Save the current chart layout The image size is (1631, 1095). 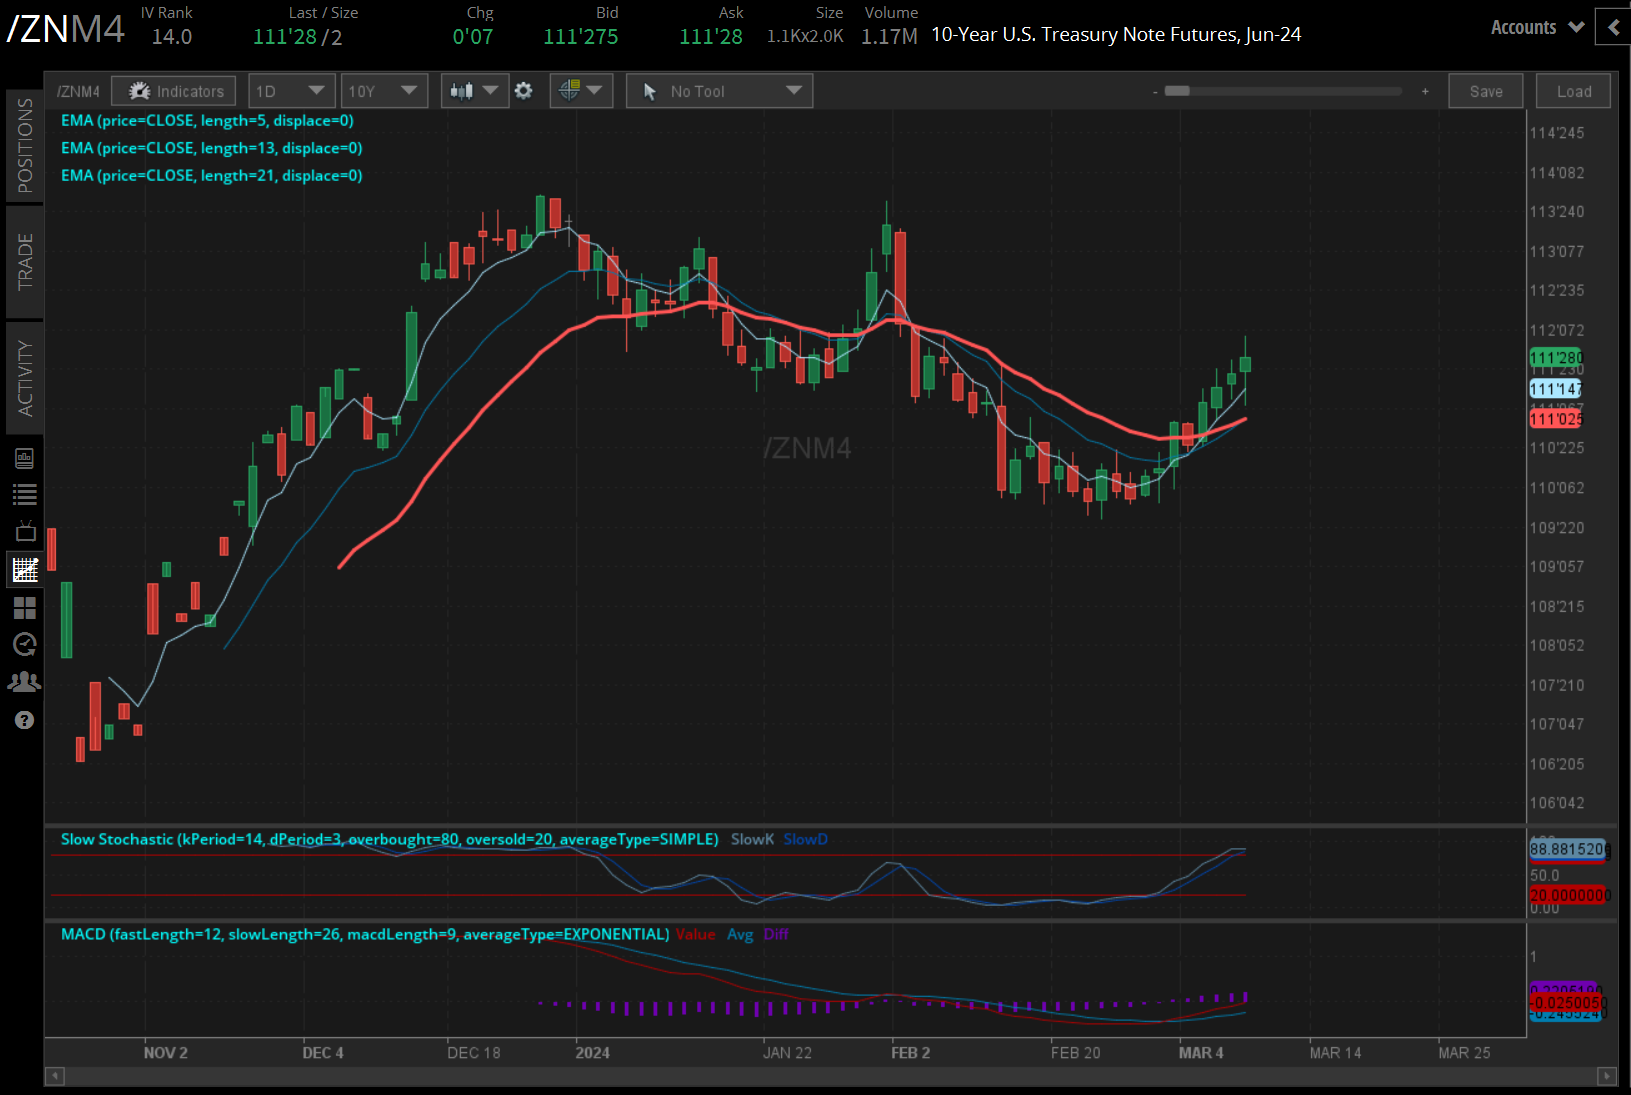[x=1486, y=91]
